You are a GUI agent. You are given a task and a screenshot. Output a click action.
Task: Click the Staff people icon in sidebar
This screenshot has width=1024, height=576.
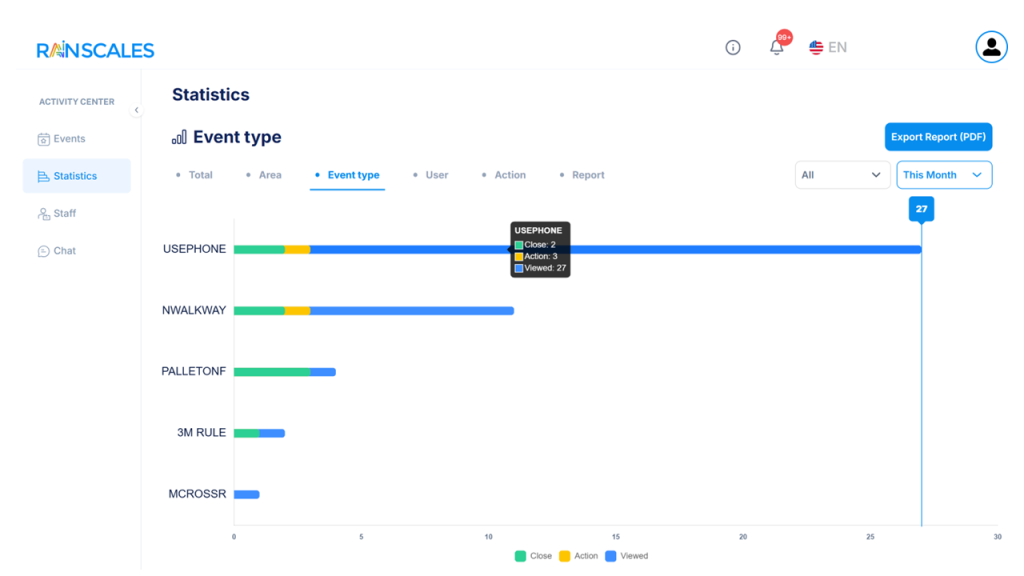pos(43,214)
